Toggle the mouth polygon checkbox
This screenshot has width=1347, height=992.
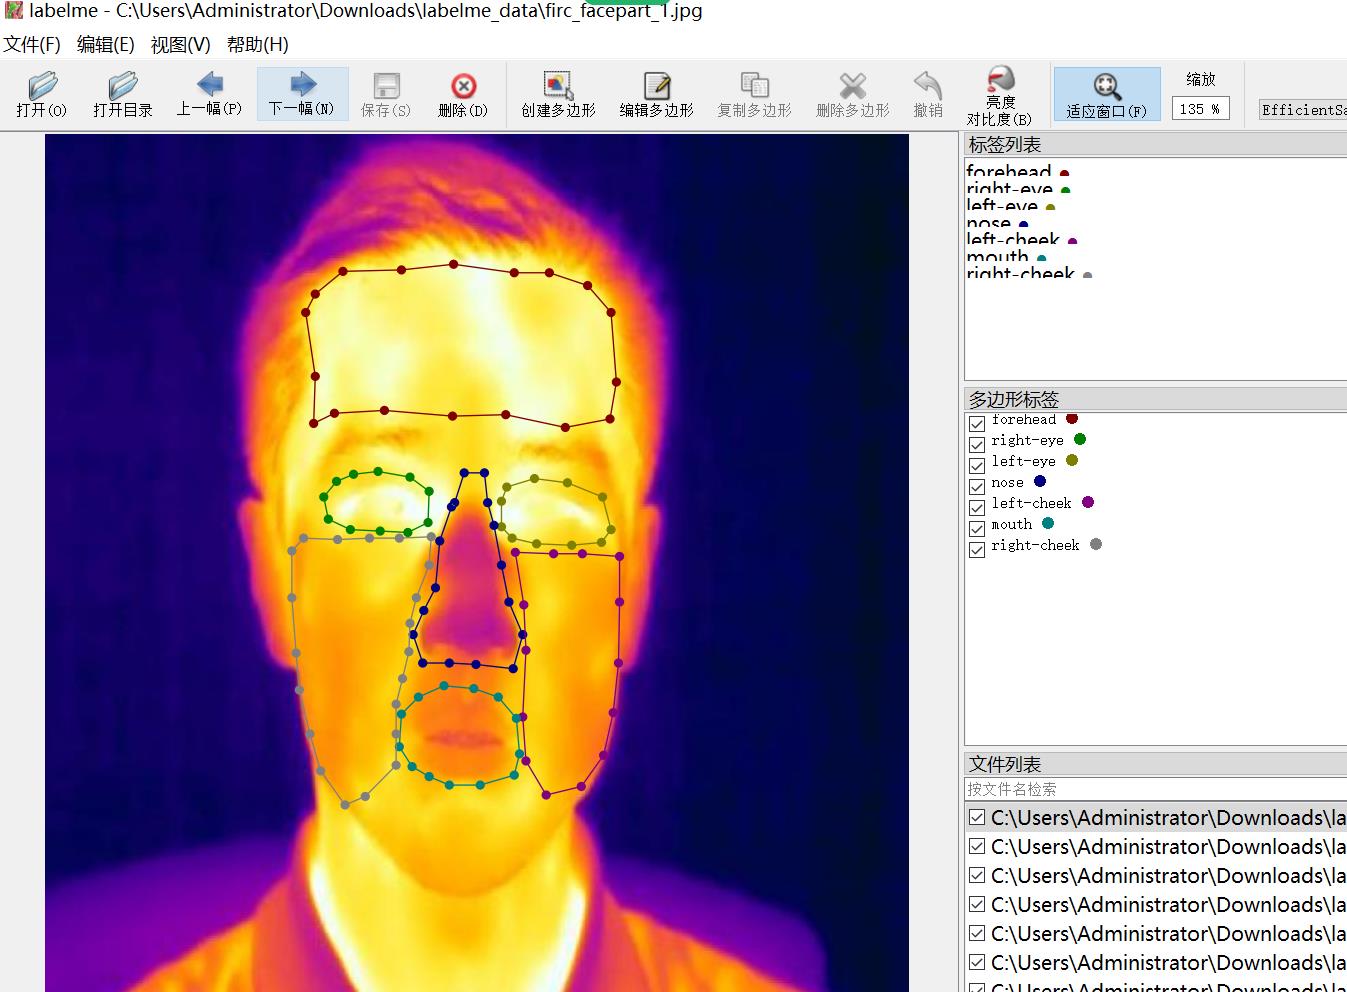tap(977, 529)
